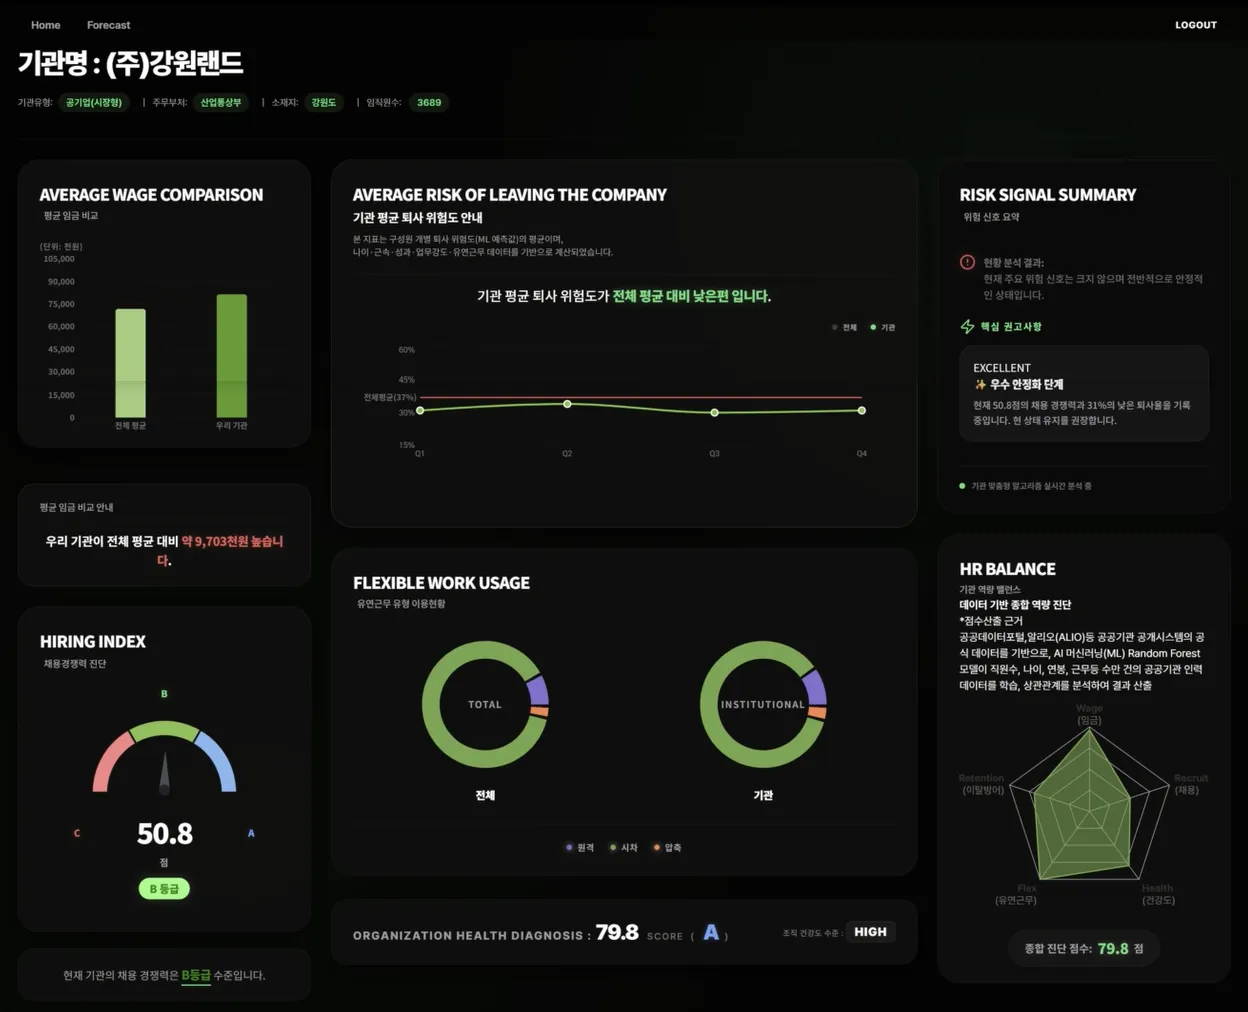Click the Health (건강도) radar axis label
1248x1012 pixels.
click(1158, 894)
